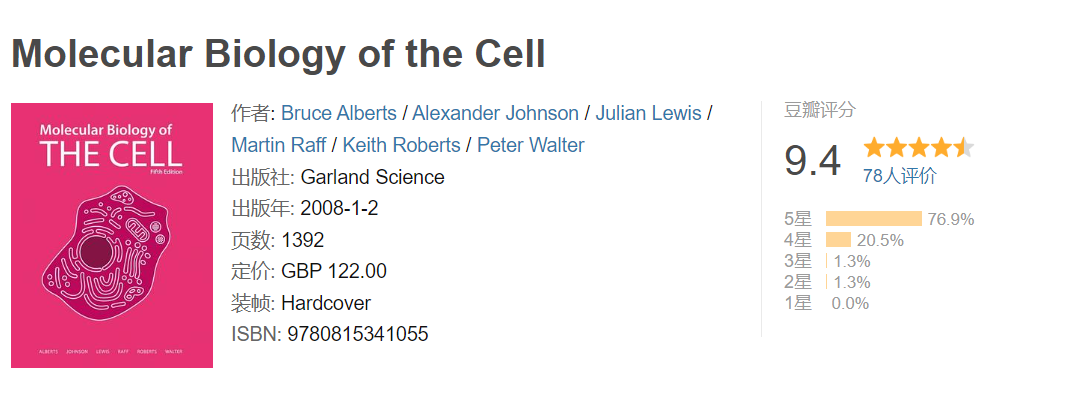Click the 5星 rating bar
This screenshot has width=1068, height=397.
click(x=873, y=219)
